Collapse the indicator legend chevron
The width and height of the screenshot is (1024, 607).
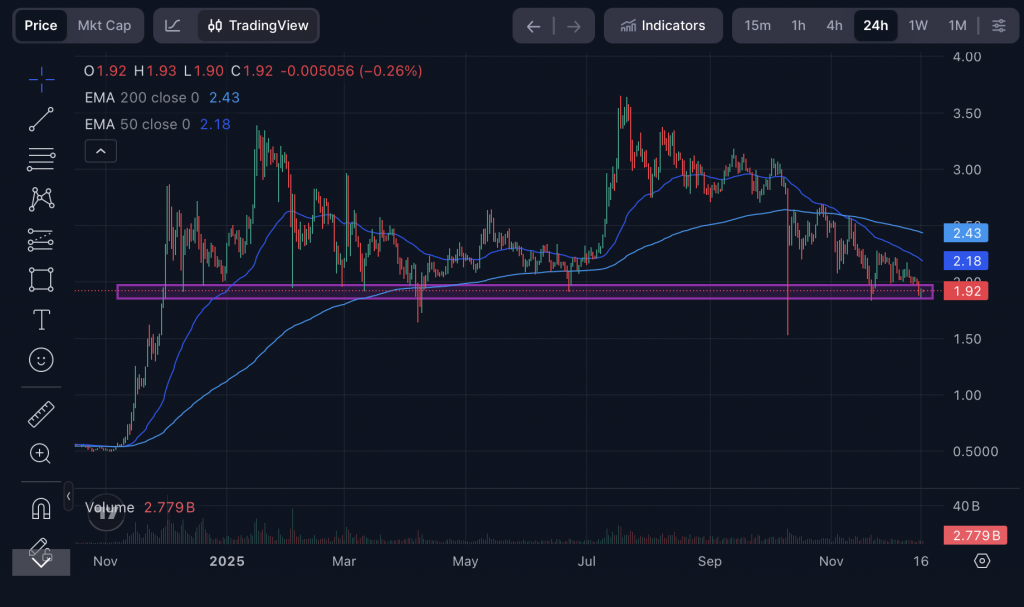click(x=101, y=151)
